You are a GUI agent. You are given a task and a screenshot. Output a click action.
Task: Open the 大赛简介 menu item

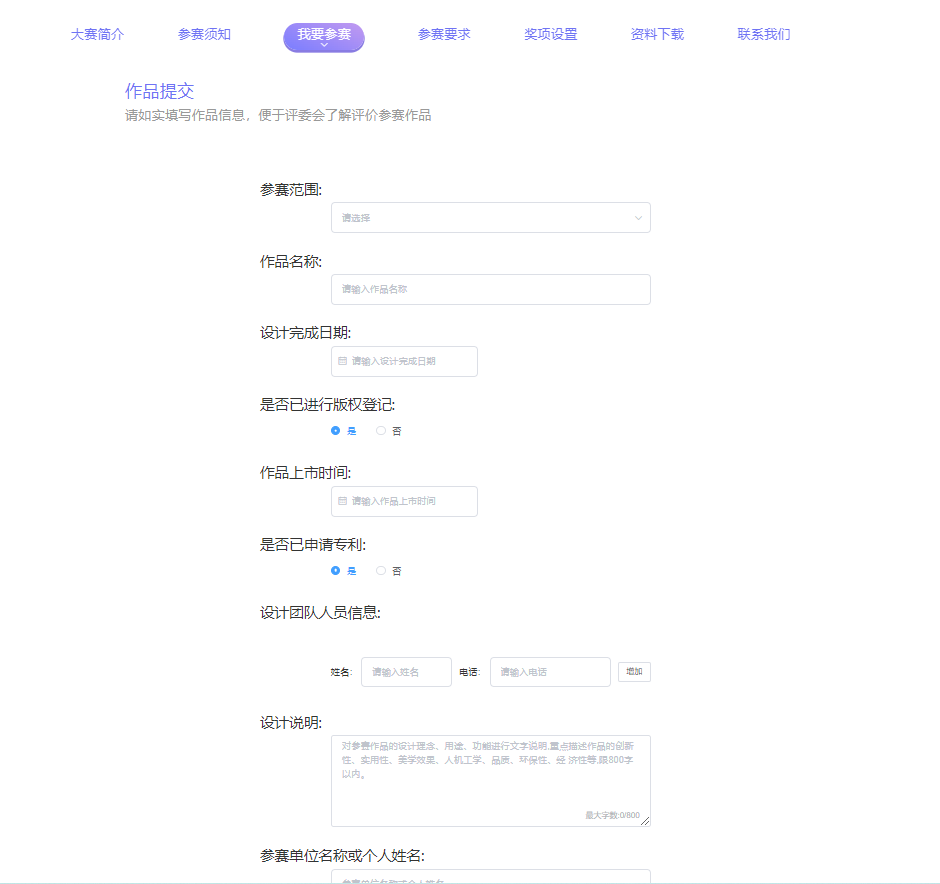(97, 34)
